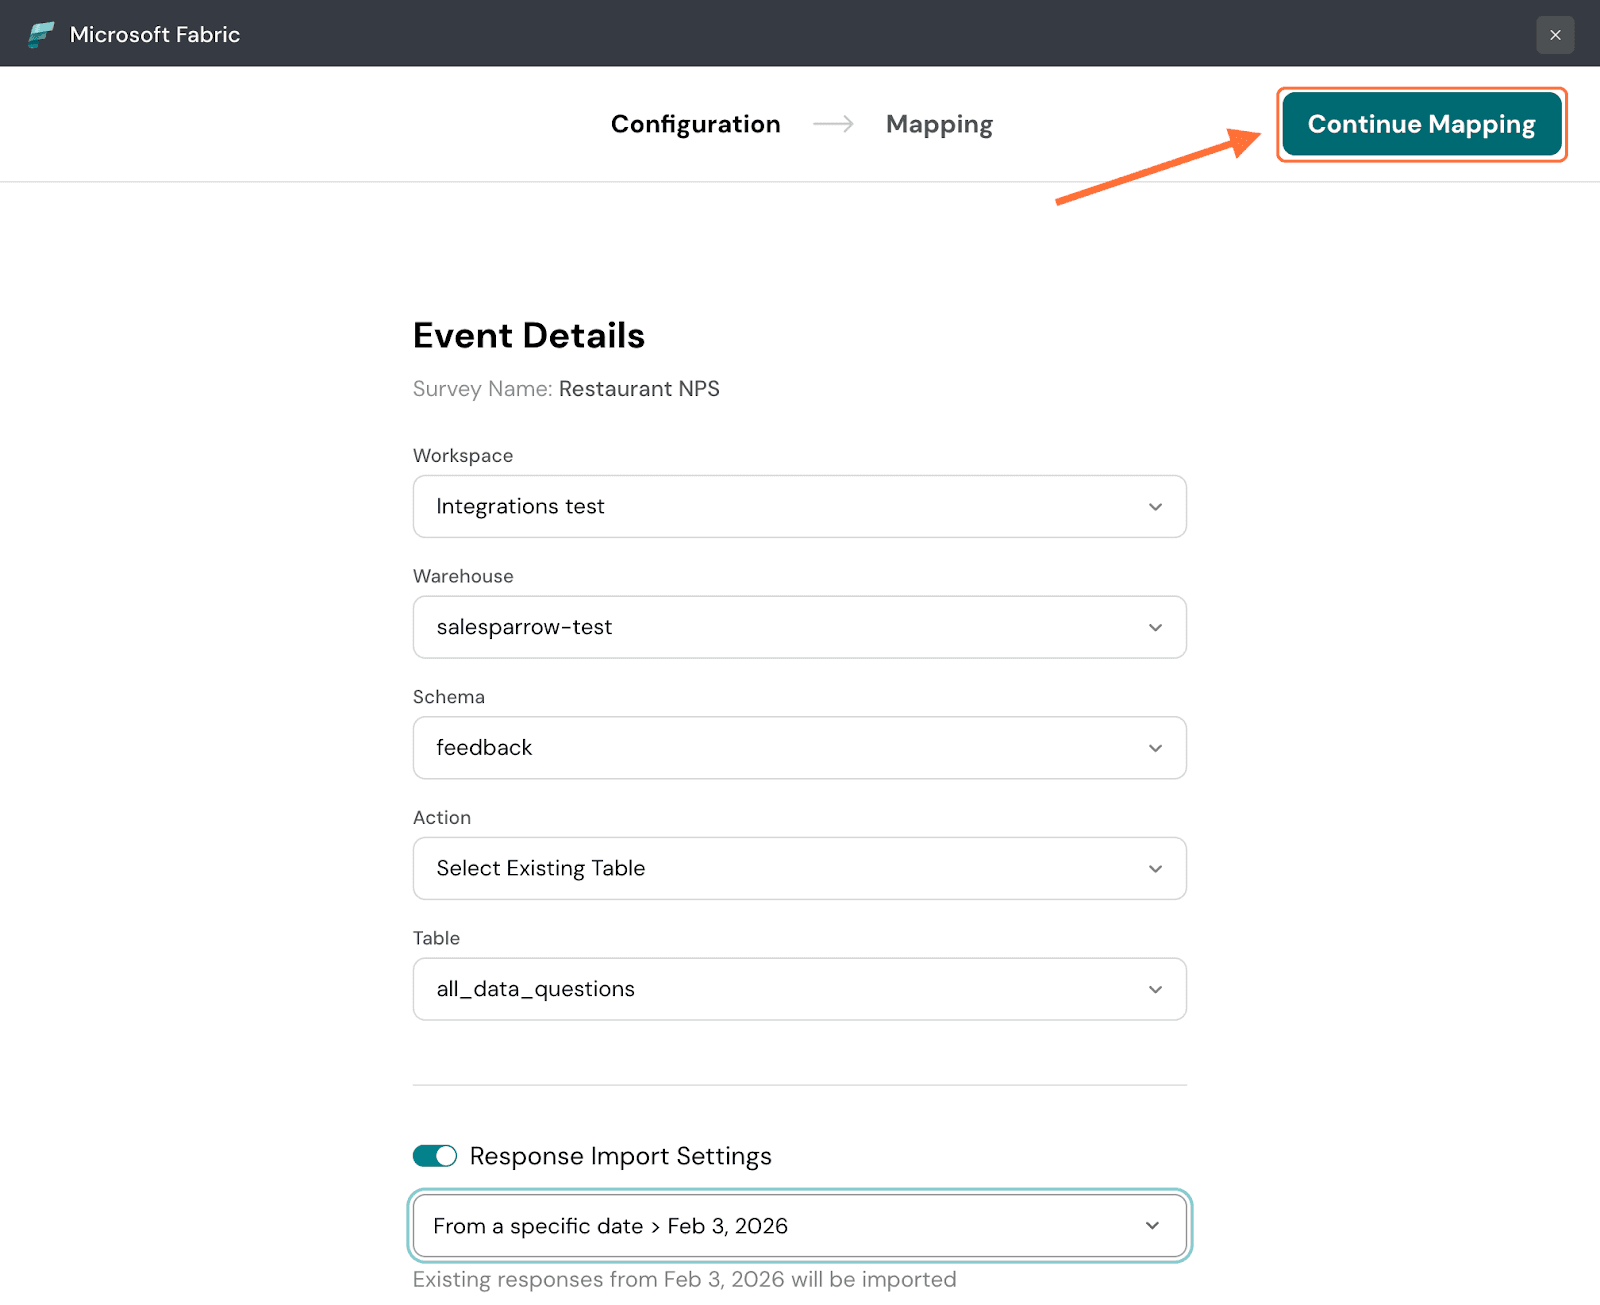Switch to the Configuration step
Image resolution: width=1600 pixels, height=1305 pixels.
tap(695, 124)
